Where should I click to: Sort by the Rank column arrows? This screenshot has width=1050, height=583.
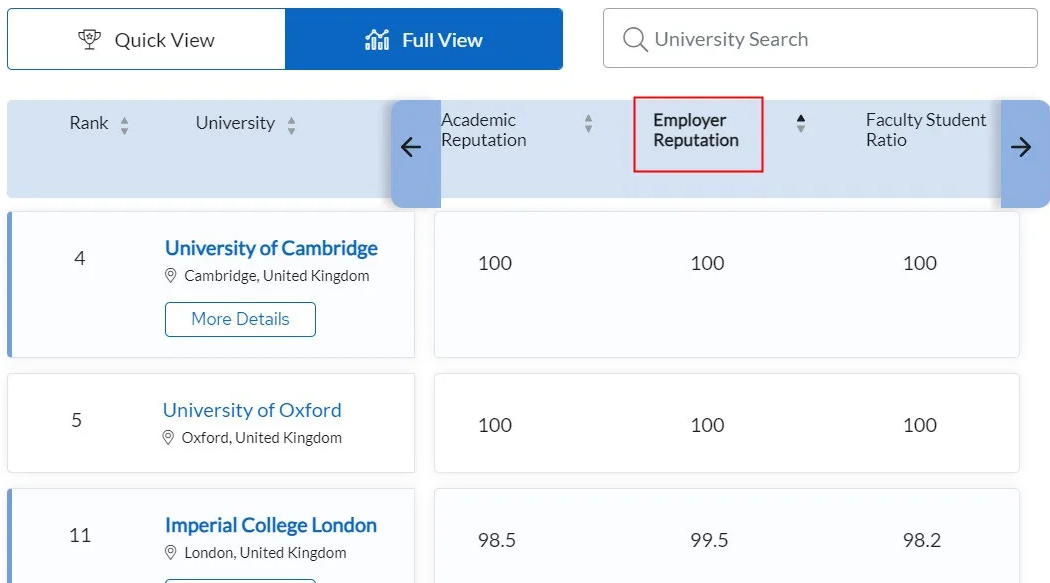(124, 125)
